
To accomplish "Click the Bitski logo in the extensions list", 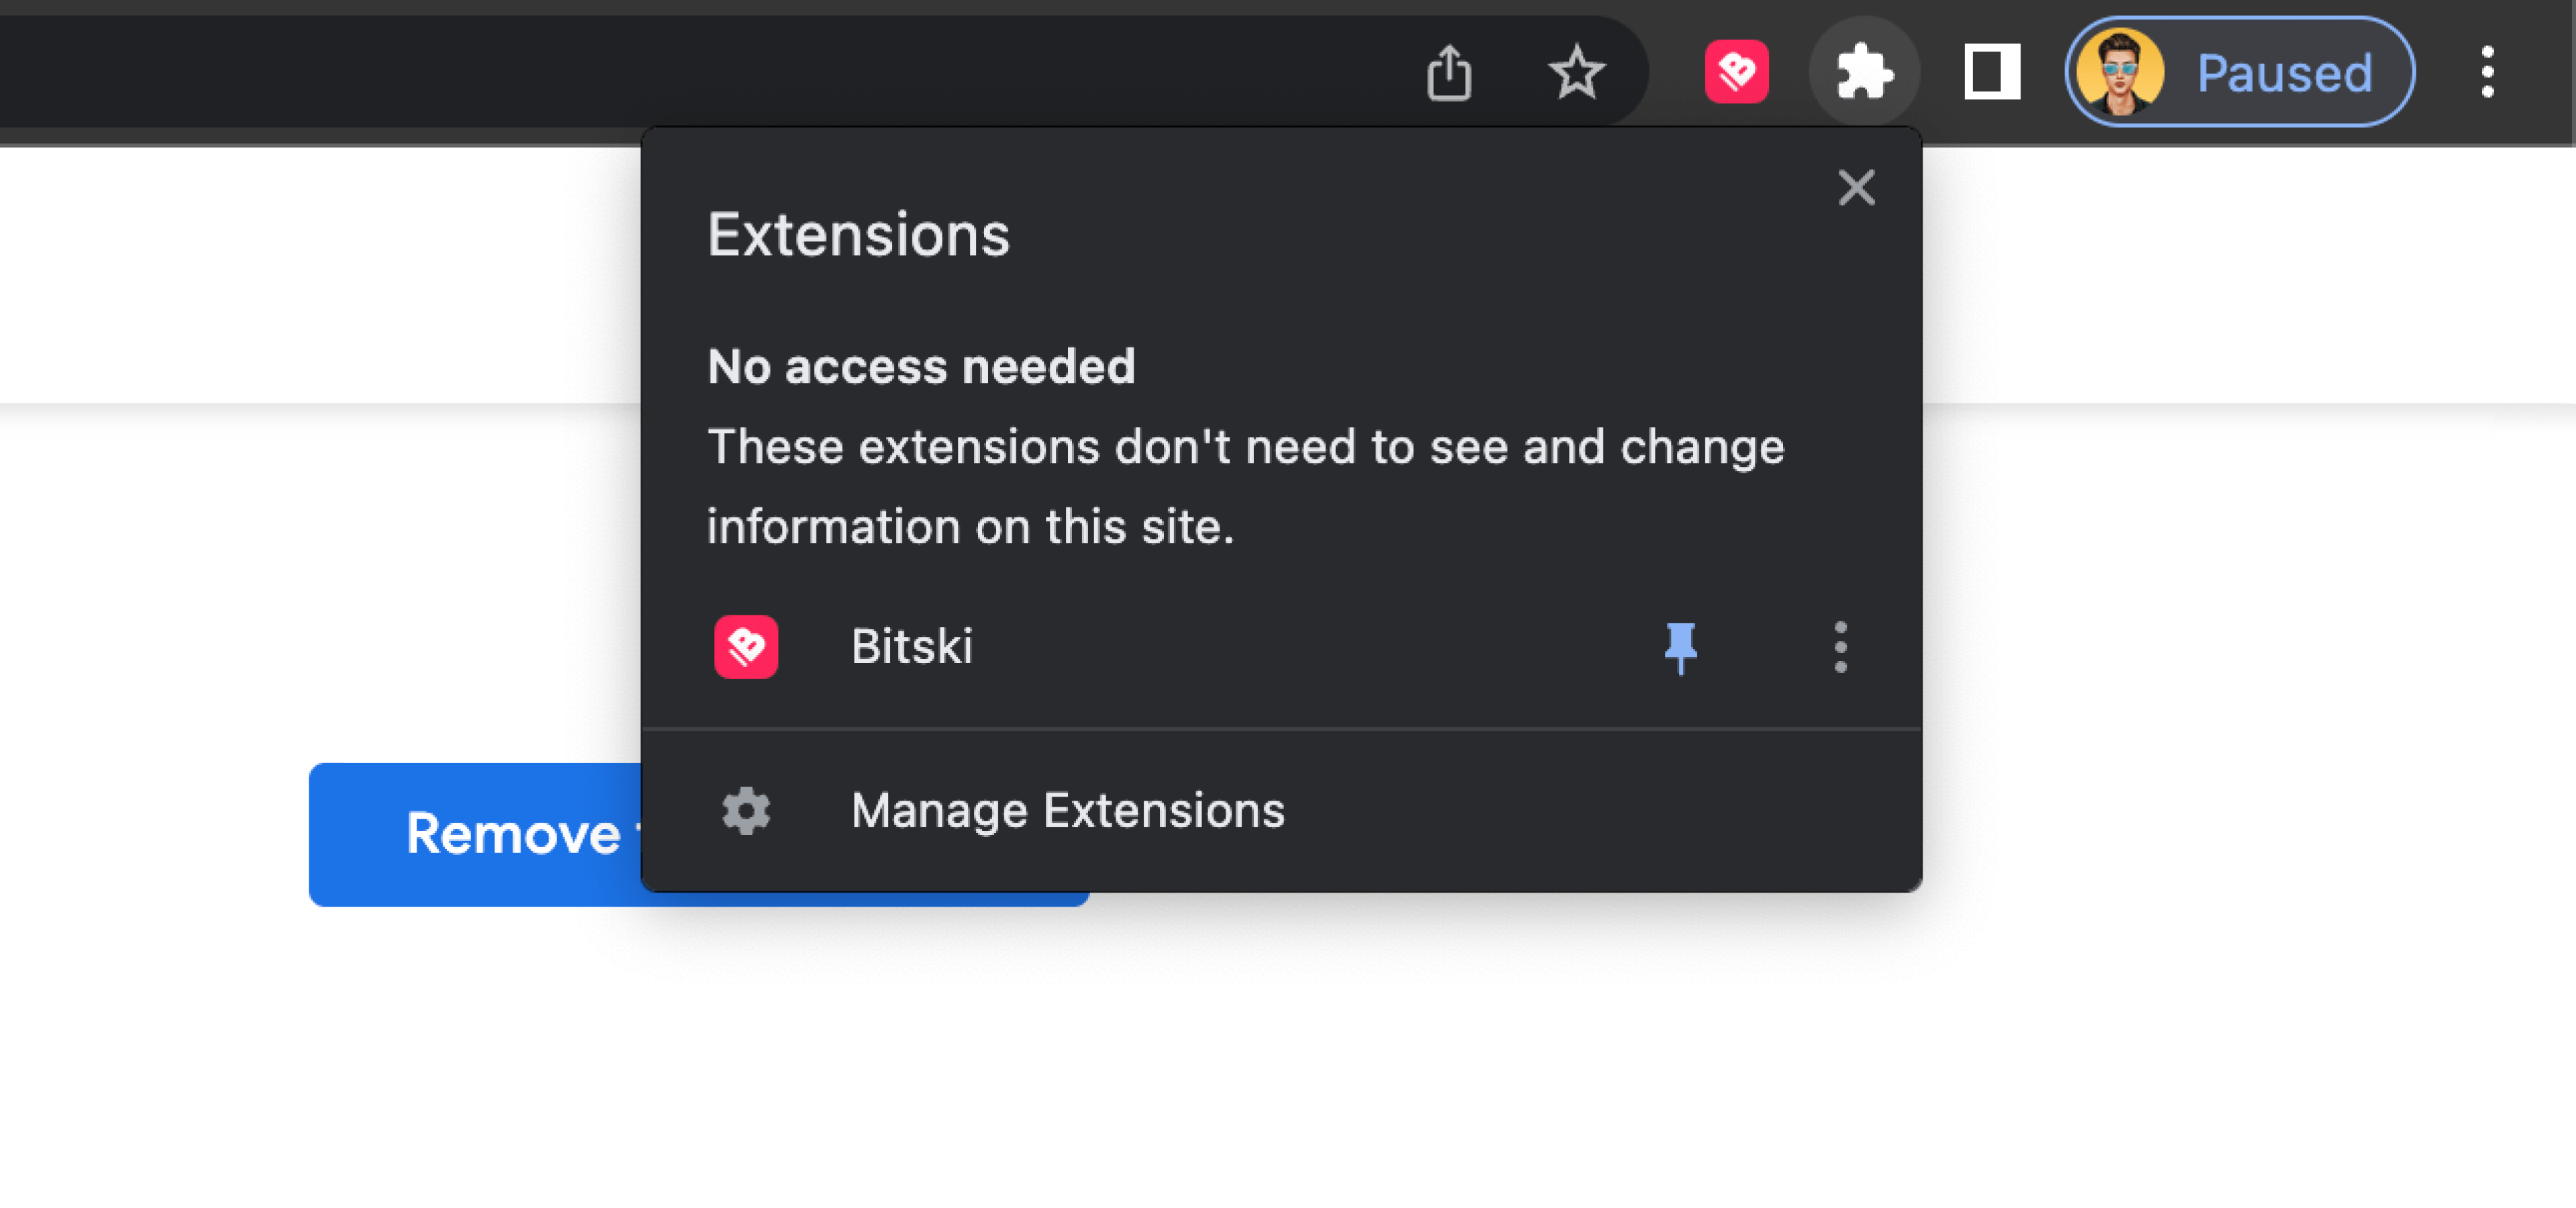I will point(746,647).
